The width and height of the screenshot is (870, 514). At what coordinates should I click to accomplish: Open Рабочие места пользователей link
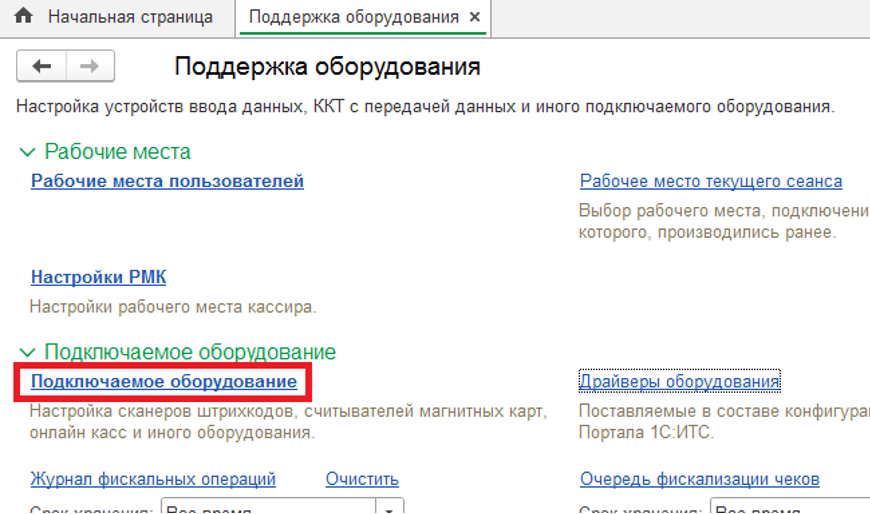[x=167, y=181]
